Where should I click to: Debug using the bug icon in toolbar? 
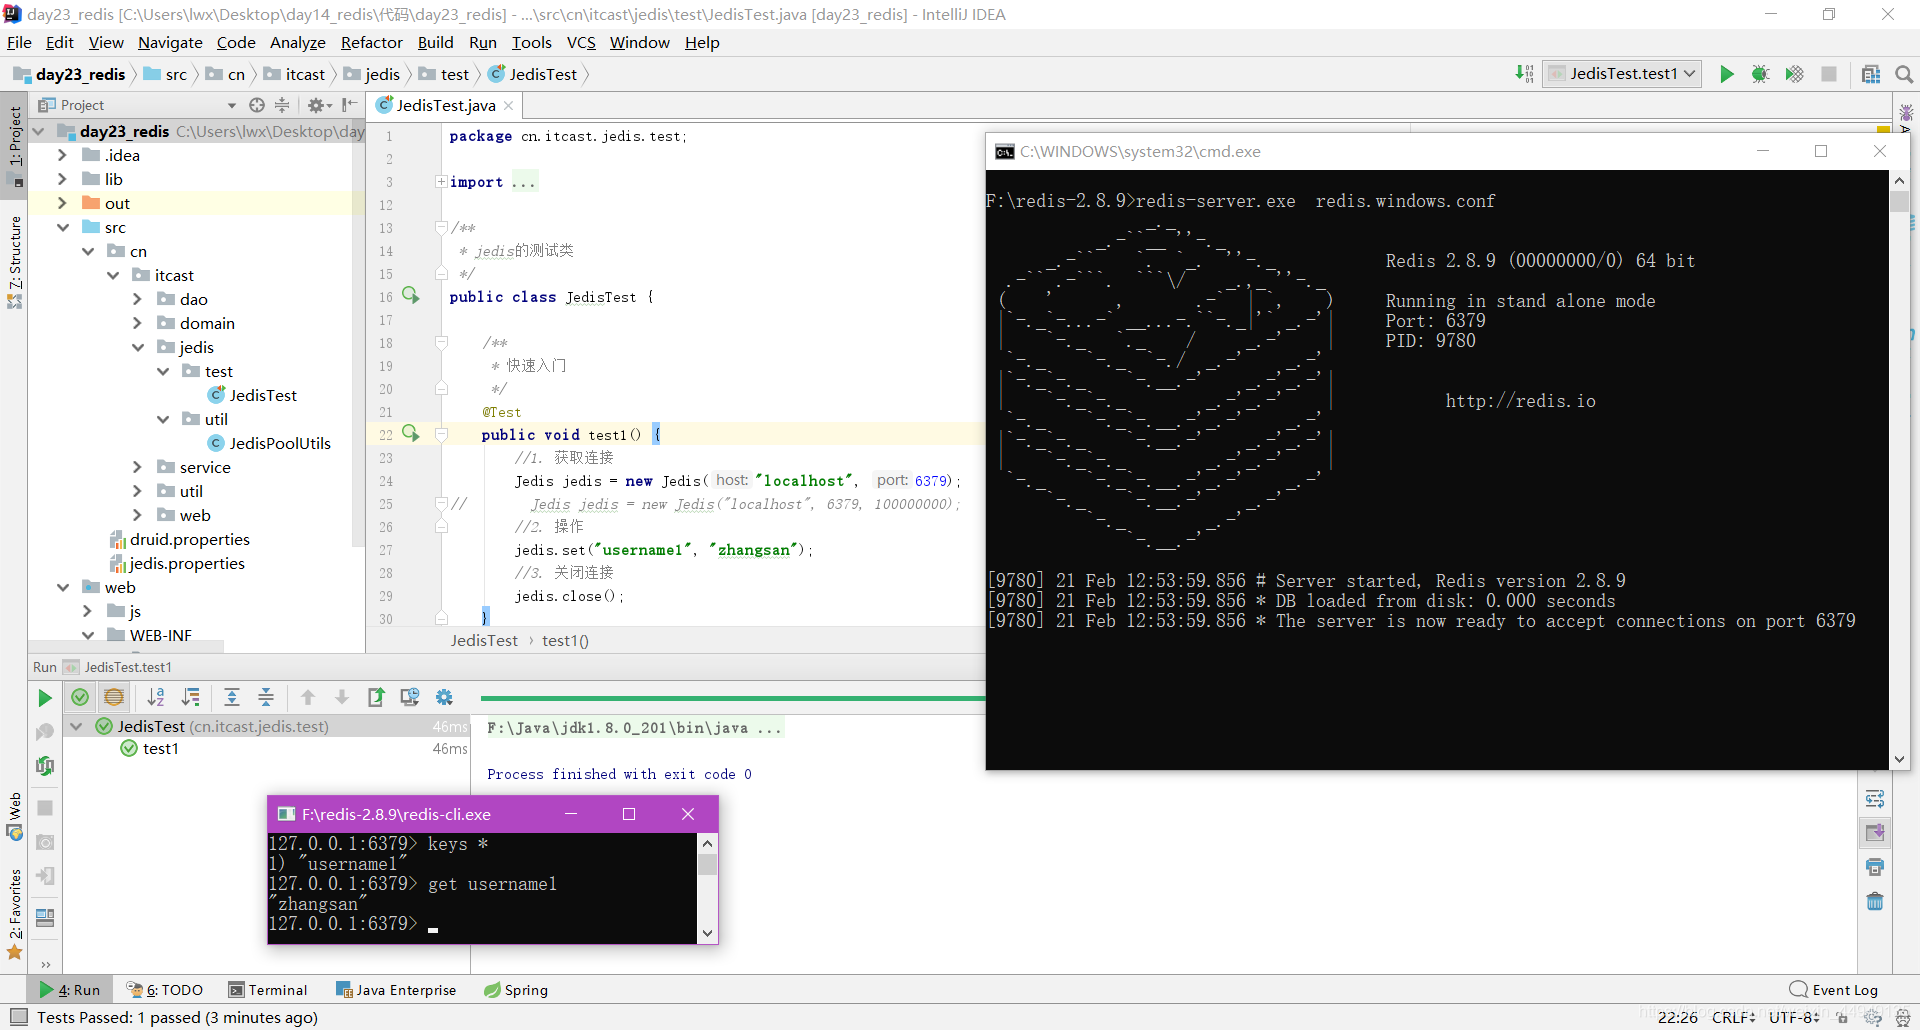[1761, 74]
